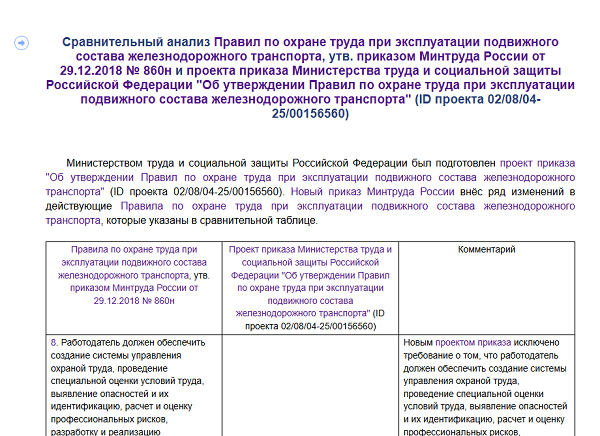Click the text "которые указаны в сравнительной таблице."

pos(212,220)
